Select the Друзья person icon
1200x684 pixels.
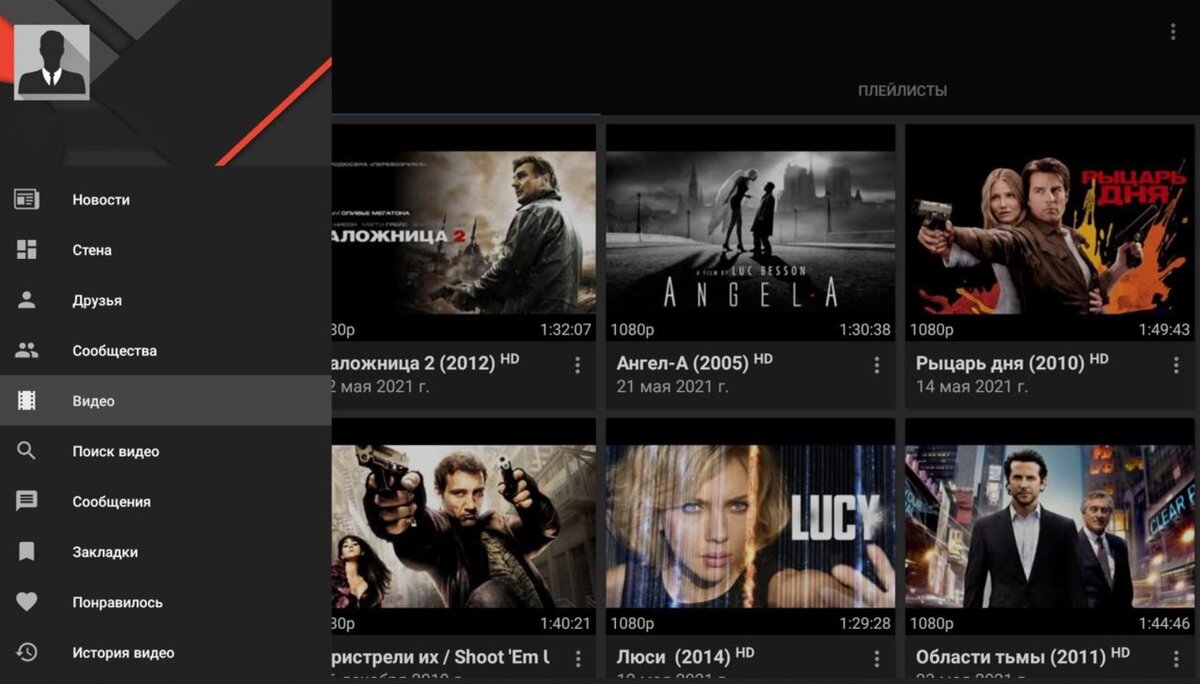pyautogui.click(x=27, y=300)
